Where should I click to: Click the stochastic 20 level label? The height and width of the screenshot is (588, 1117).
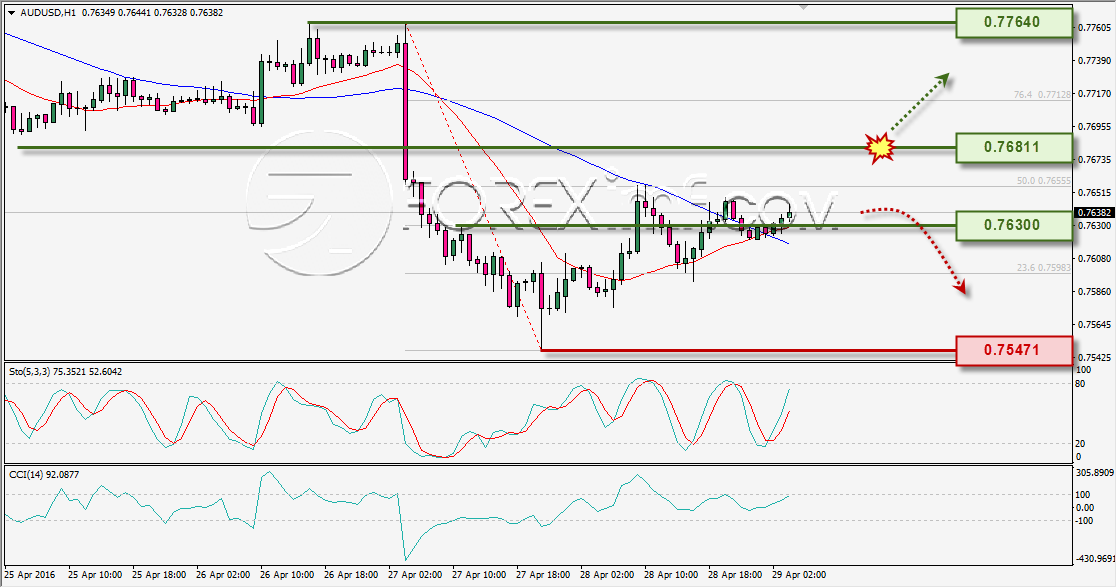point(1080,444)
